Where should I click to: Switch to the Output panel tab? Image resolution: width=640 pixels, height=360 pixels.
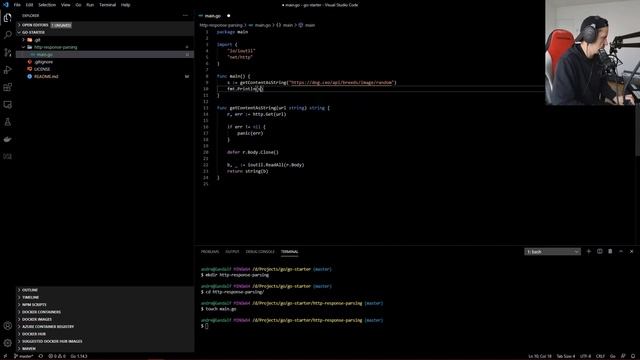[x=232, y=252]
